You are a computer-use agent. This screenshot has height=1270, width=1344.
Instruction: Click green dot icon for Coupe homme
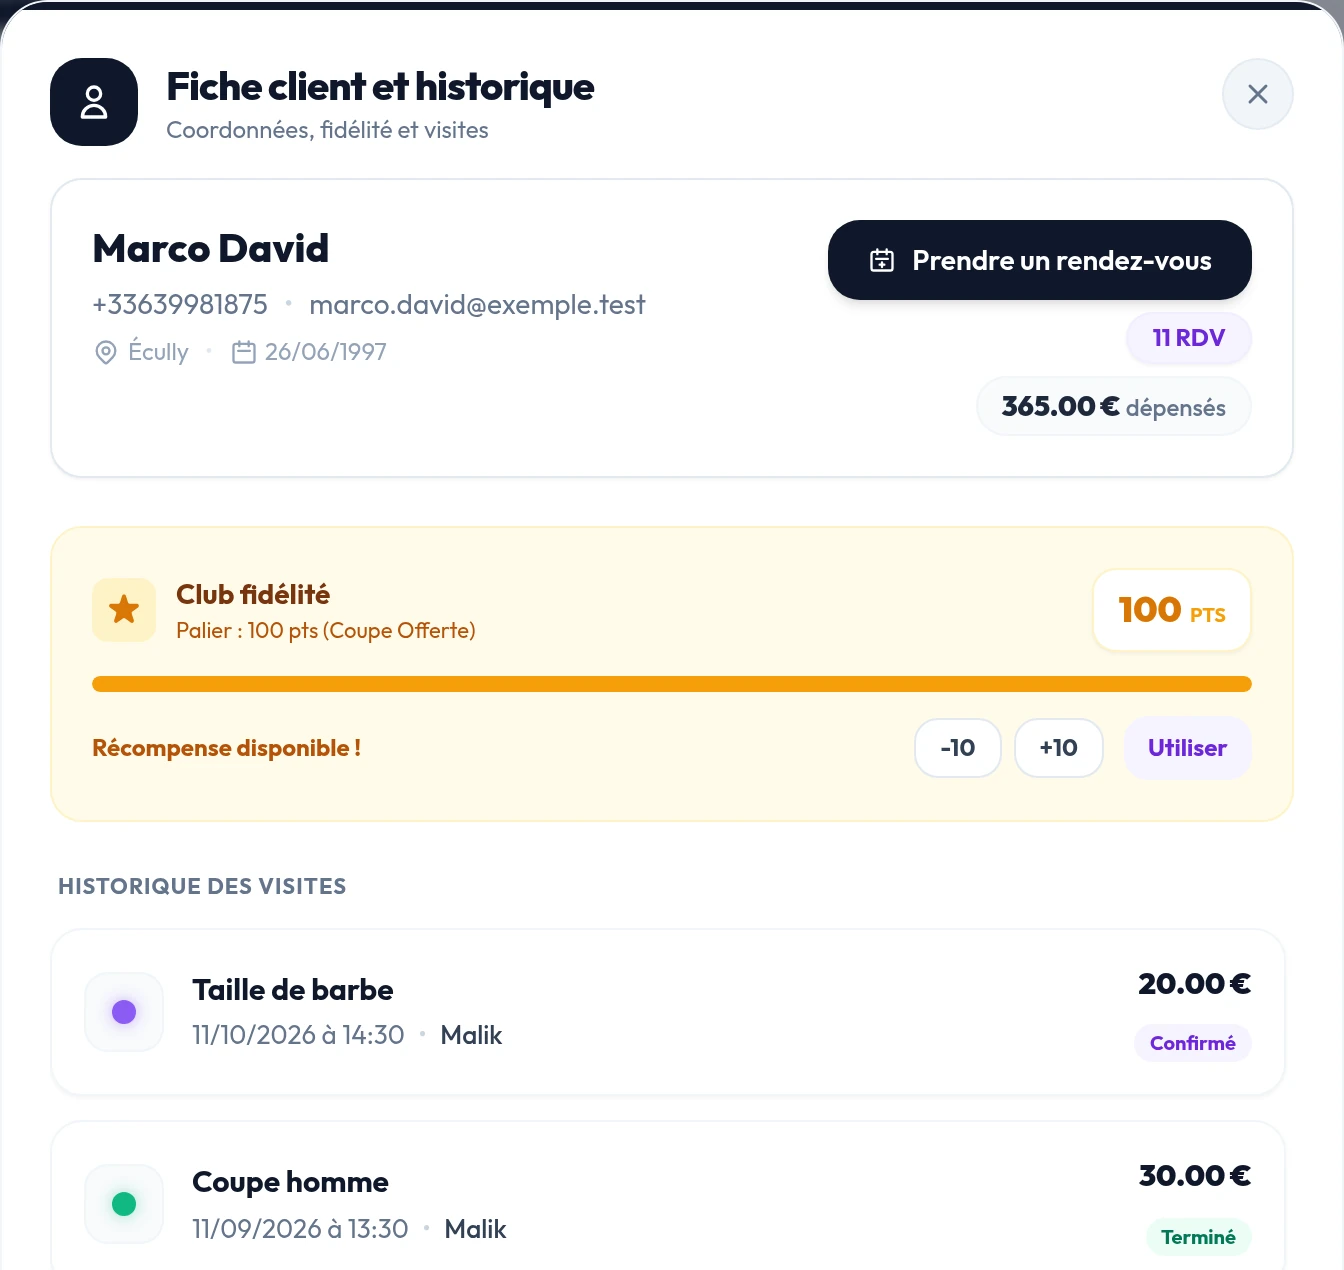click(x=124, y=1204)
